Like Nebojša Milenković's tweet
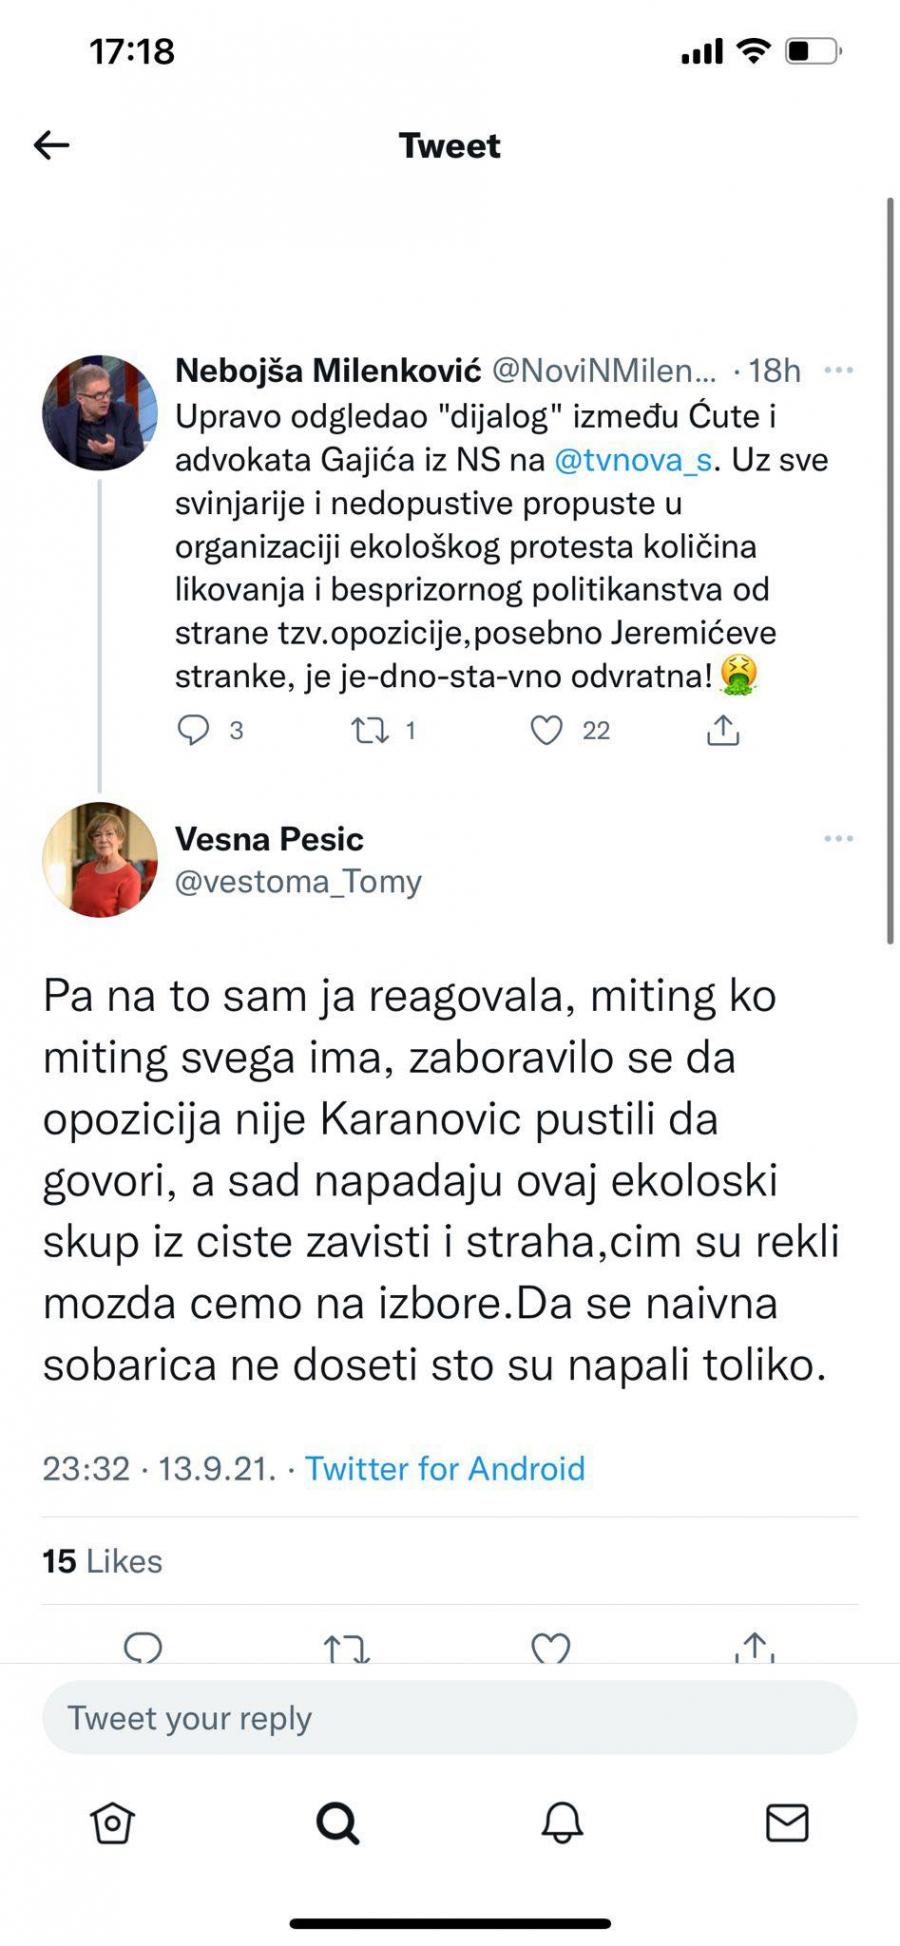900x1946 pixels. pos(546,732)
